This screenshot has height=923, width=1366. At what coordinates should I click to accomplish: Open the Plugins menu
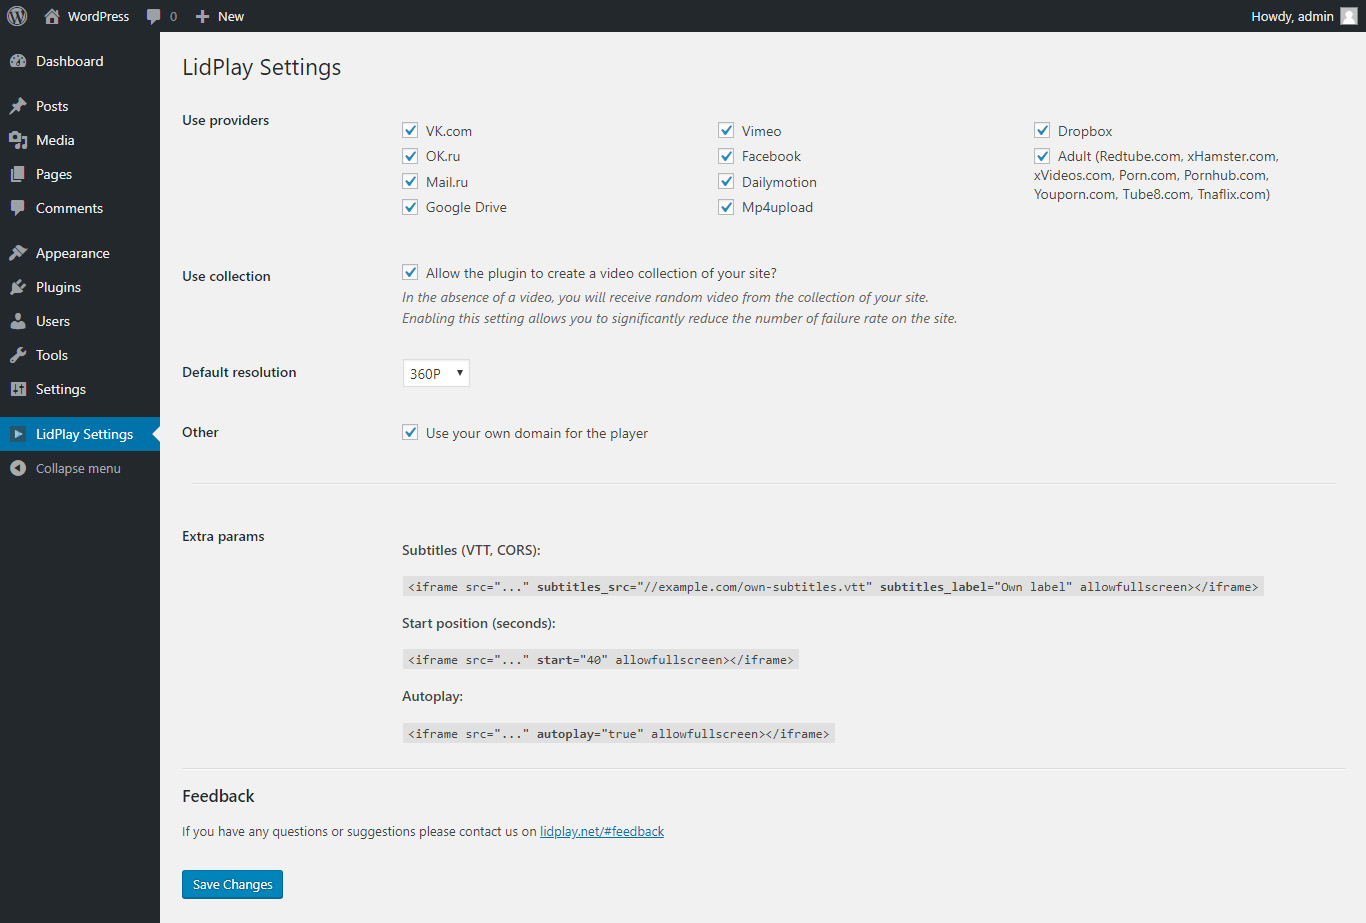[80, 287]
